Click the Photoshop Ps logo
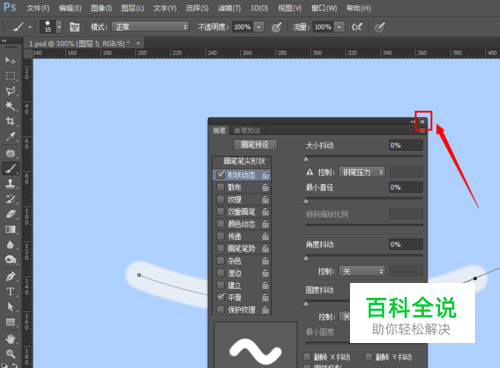500x368 pixels. pos(10,7)
